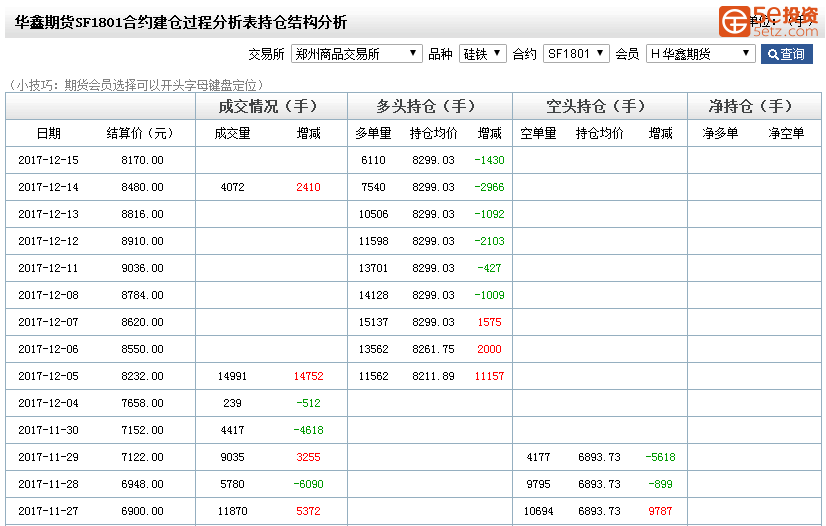Click the settlement price 8480.00

[142, 187]
